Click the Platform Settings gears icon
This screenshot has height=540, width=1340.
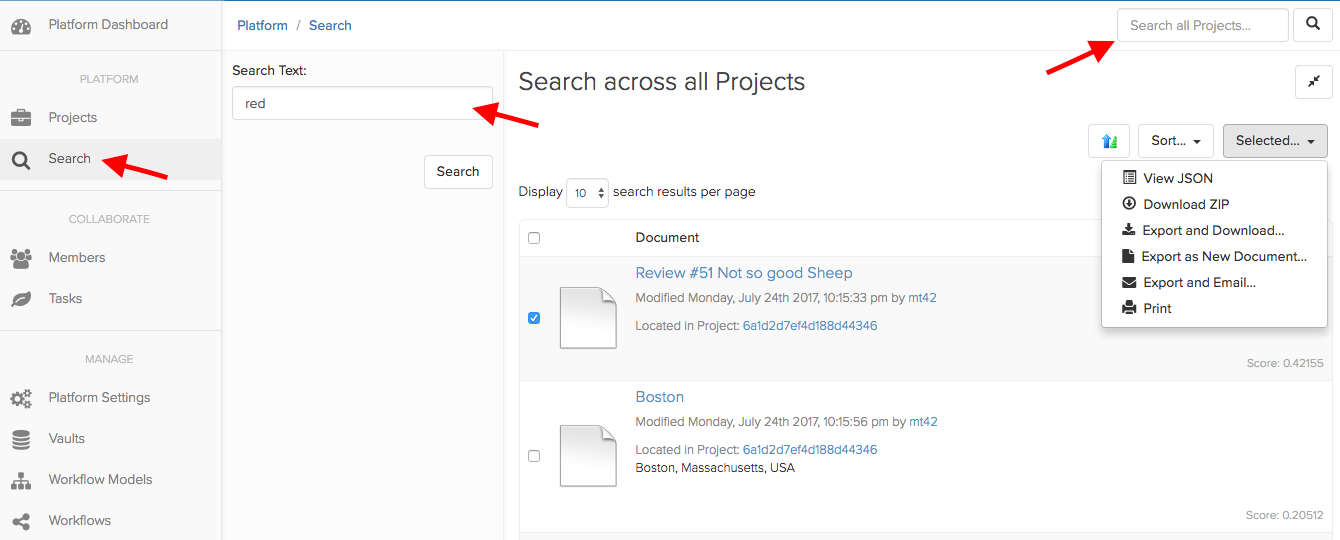[x=21, y=398]
